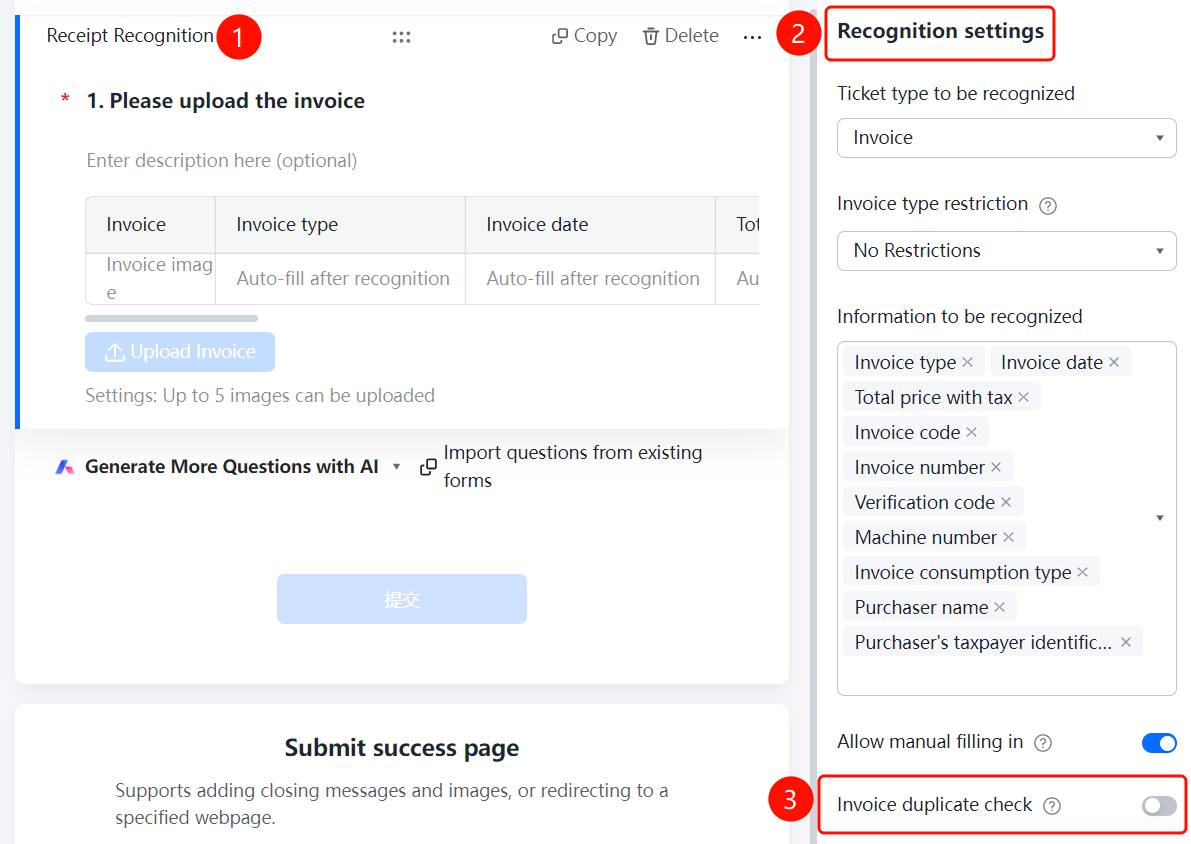Click the Invoice image cell
1191x844 pixels.
[150, 279]
